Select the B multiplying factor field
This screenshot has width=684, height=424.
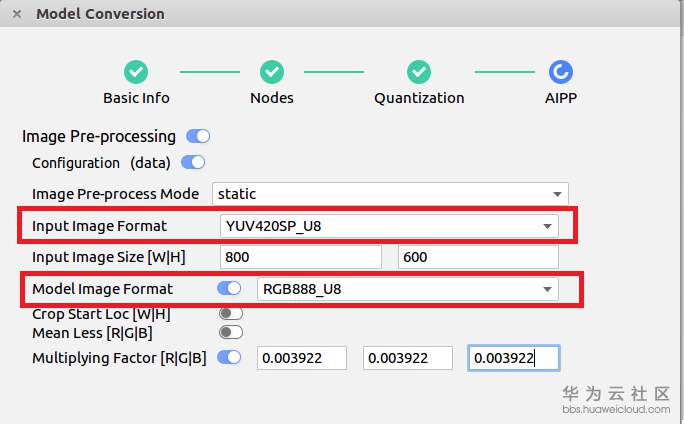click(513, 358)
